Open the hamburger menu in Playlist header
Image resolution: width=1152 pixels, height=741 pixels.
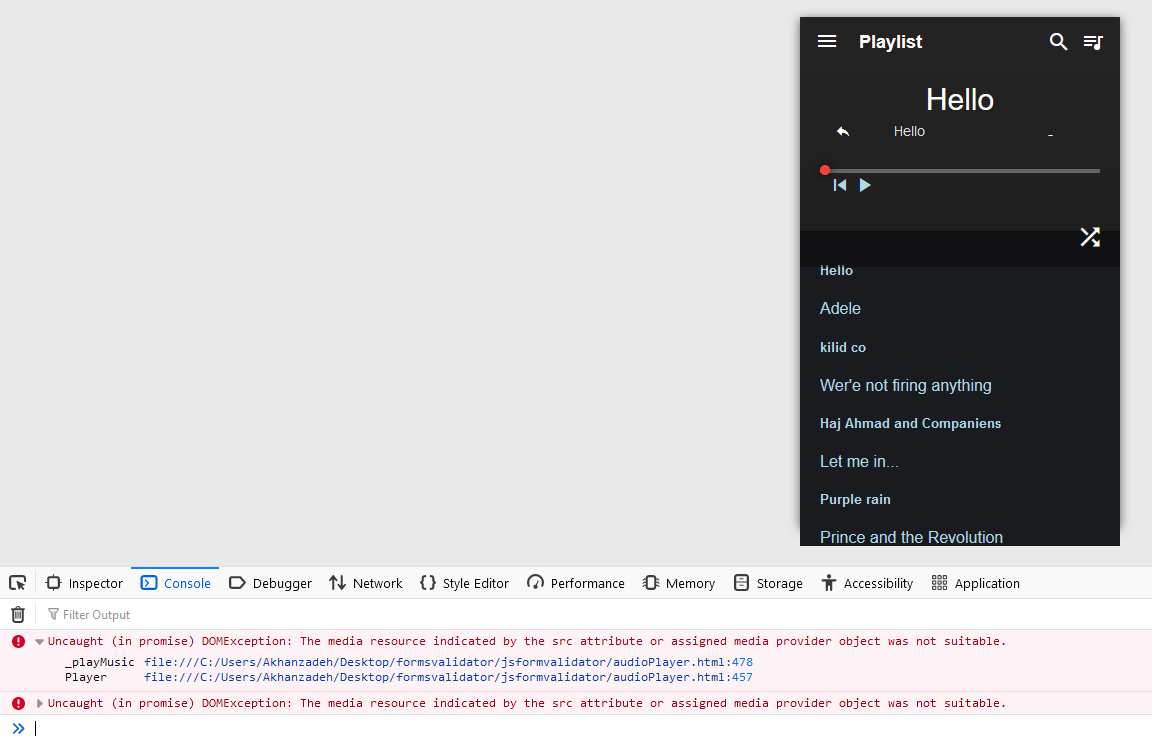[827, 41]
